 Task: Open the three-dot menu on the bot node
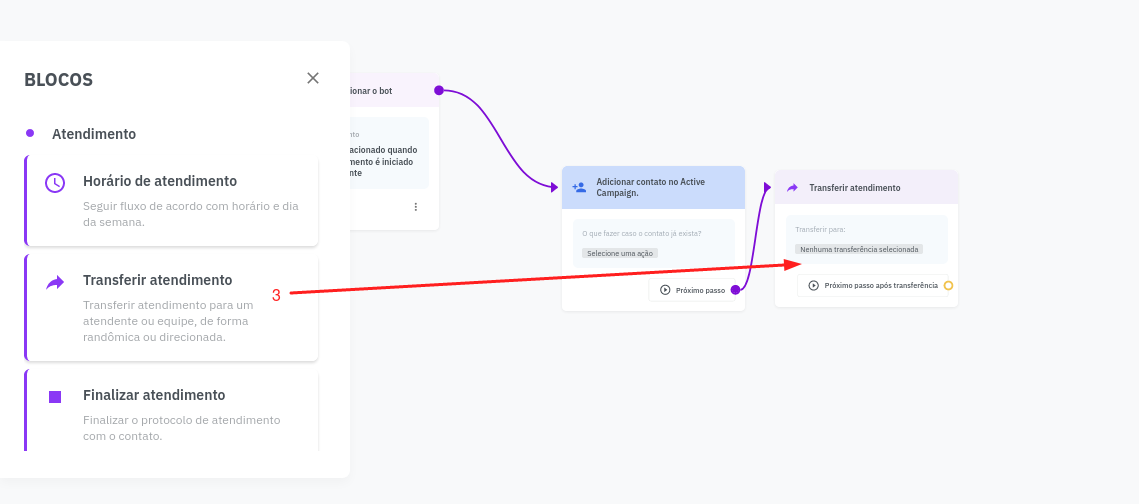pyautogui.click(x=416, y=207)
